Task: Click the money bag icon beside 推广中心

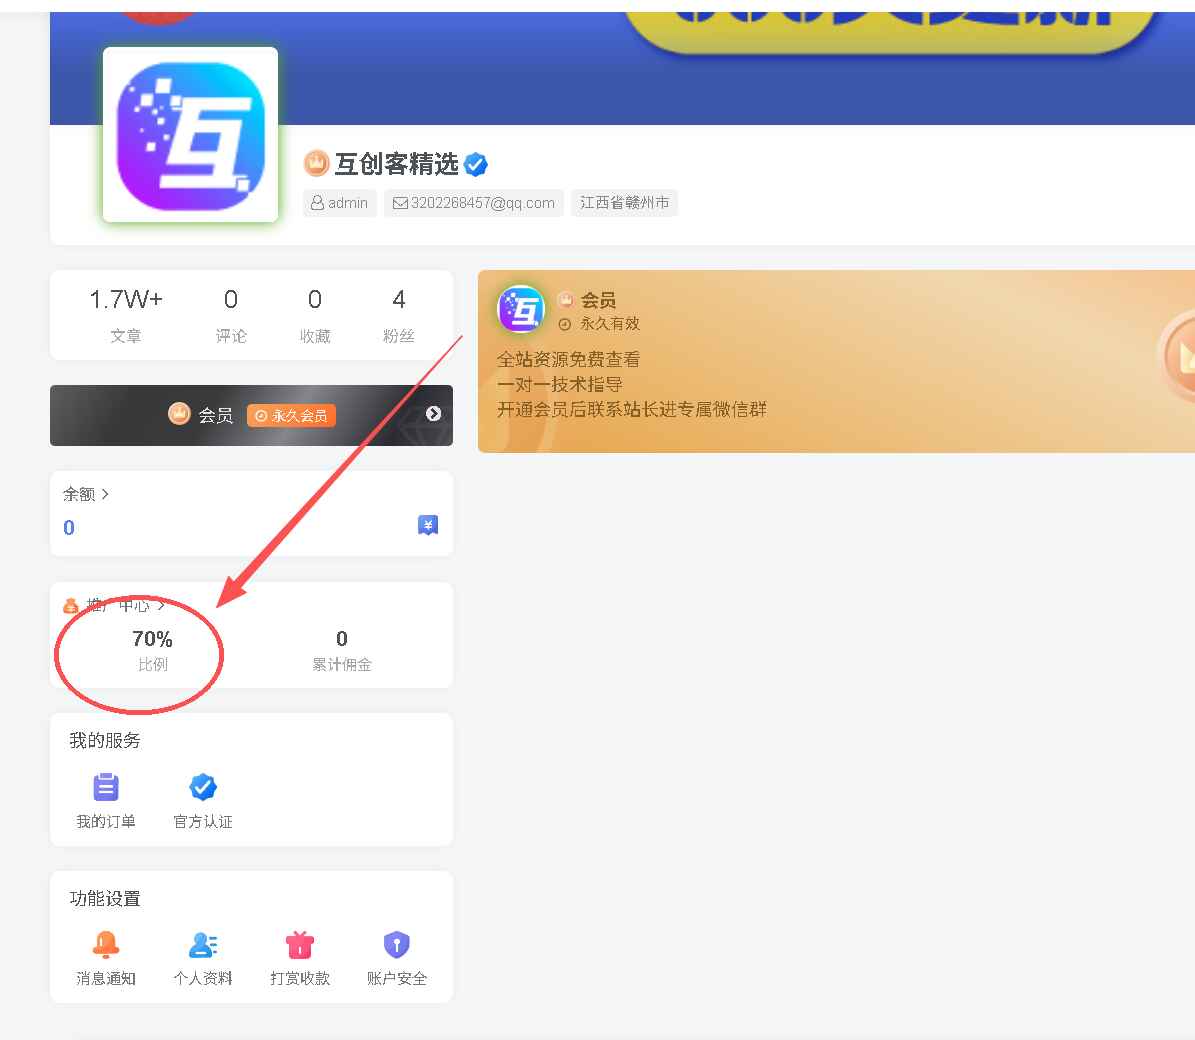Action: click(70, 604)
